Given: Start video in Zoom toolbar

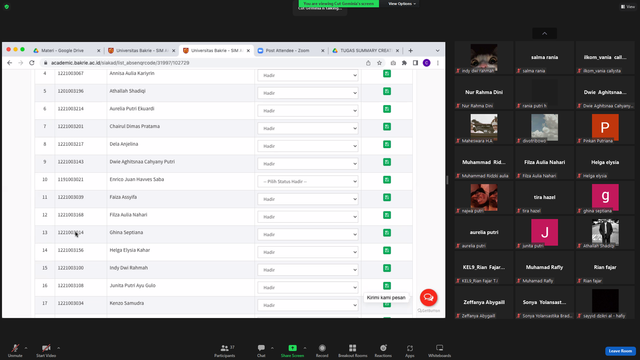Looking at the screenshot, I should [46, 350].
